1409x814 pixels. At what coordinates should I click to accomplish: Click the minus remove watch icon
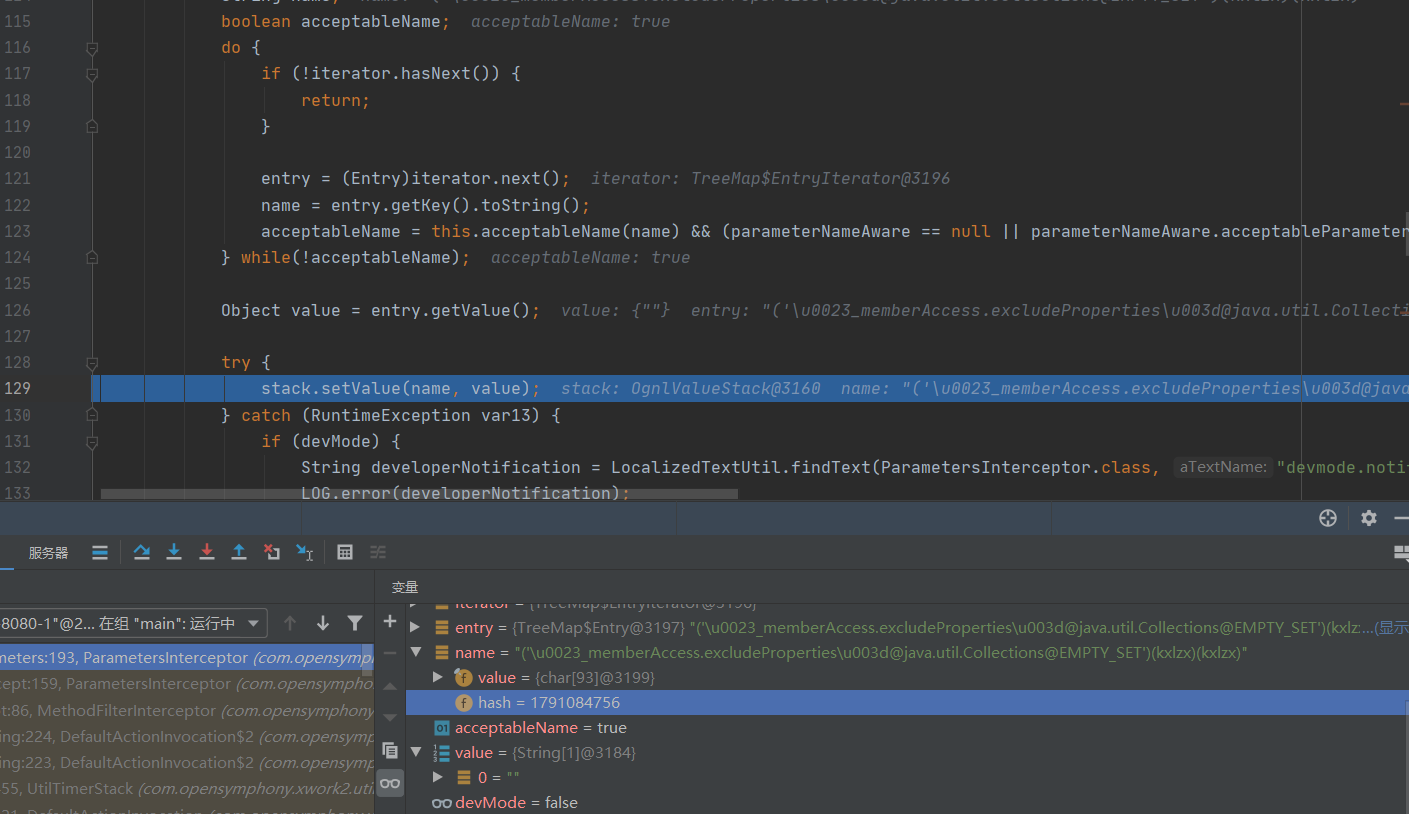390,653
